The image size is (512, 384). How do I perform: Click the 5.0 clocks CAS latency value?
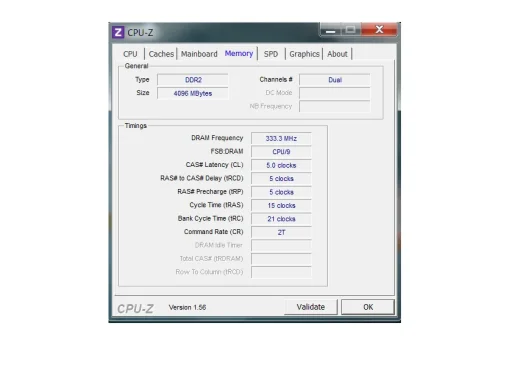click(281, 165)
